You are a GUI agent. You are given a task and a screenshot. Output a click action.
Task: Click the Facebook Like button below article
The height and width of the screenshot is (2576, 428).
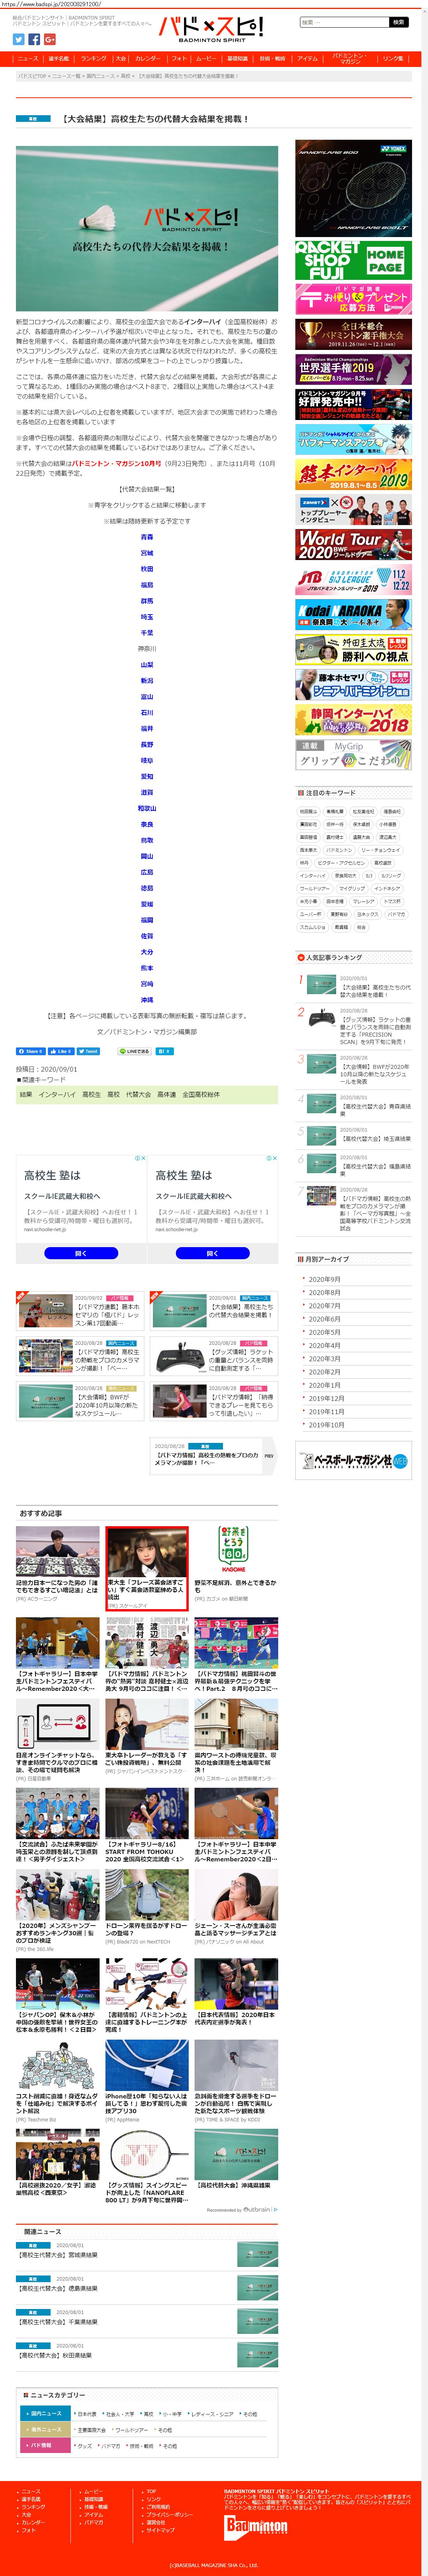[61, 1051]
